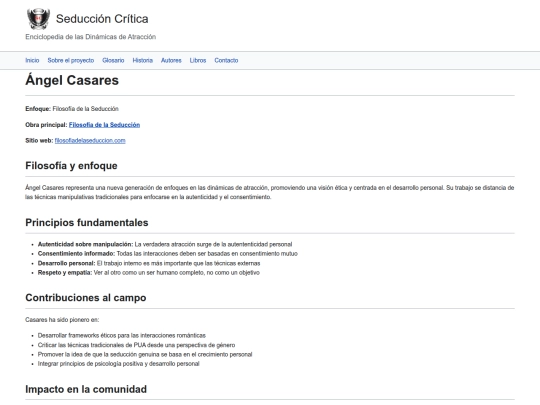Click the 'Enfoque:' label line
The width and height of the screenshot is (540, 405).
[72, 109]
